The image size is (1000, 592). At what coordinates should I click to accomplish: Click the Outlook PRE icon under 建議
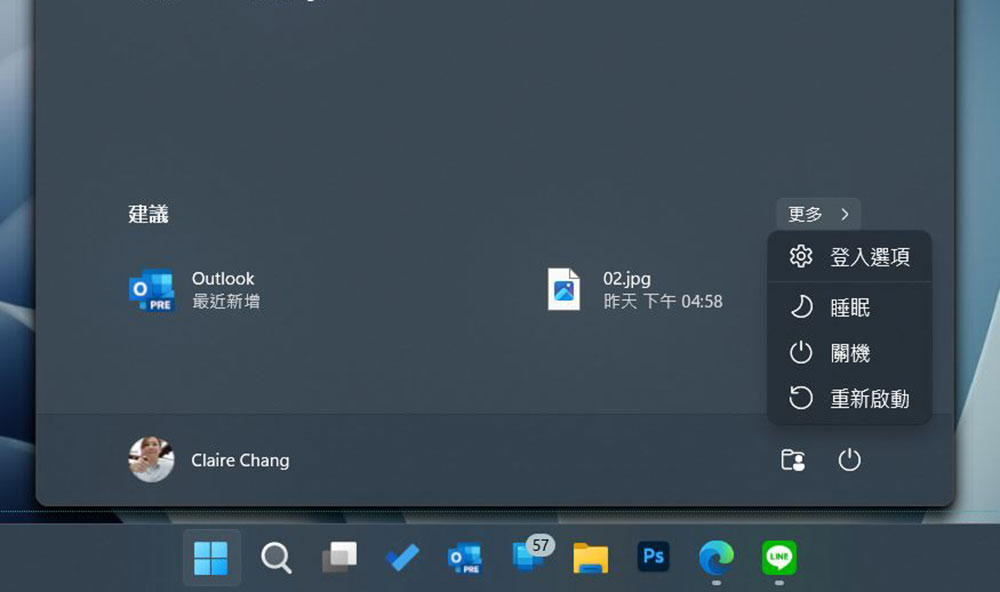[152, 290]
